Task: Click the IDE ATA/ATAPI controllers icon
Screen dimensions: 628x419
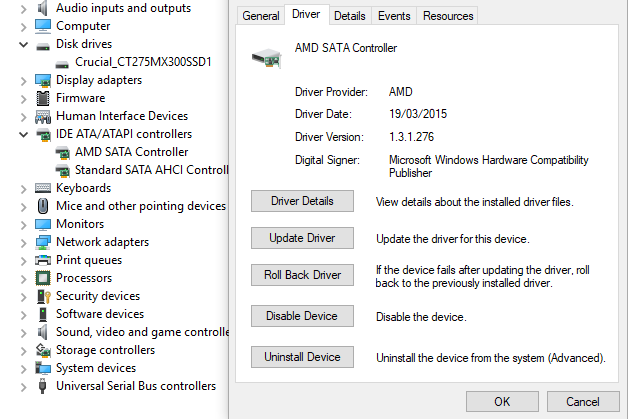Action: 43,135
